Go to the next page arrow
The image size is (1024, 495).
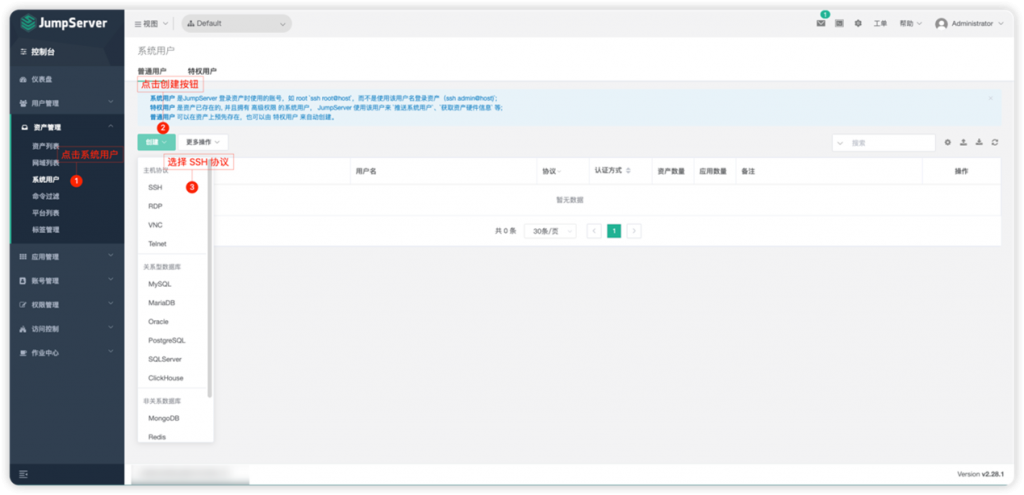633,231
